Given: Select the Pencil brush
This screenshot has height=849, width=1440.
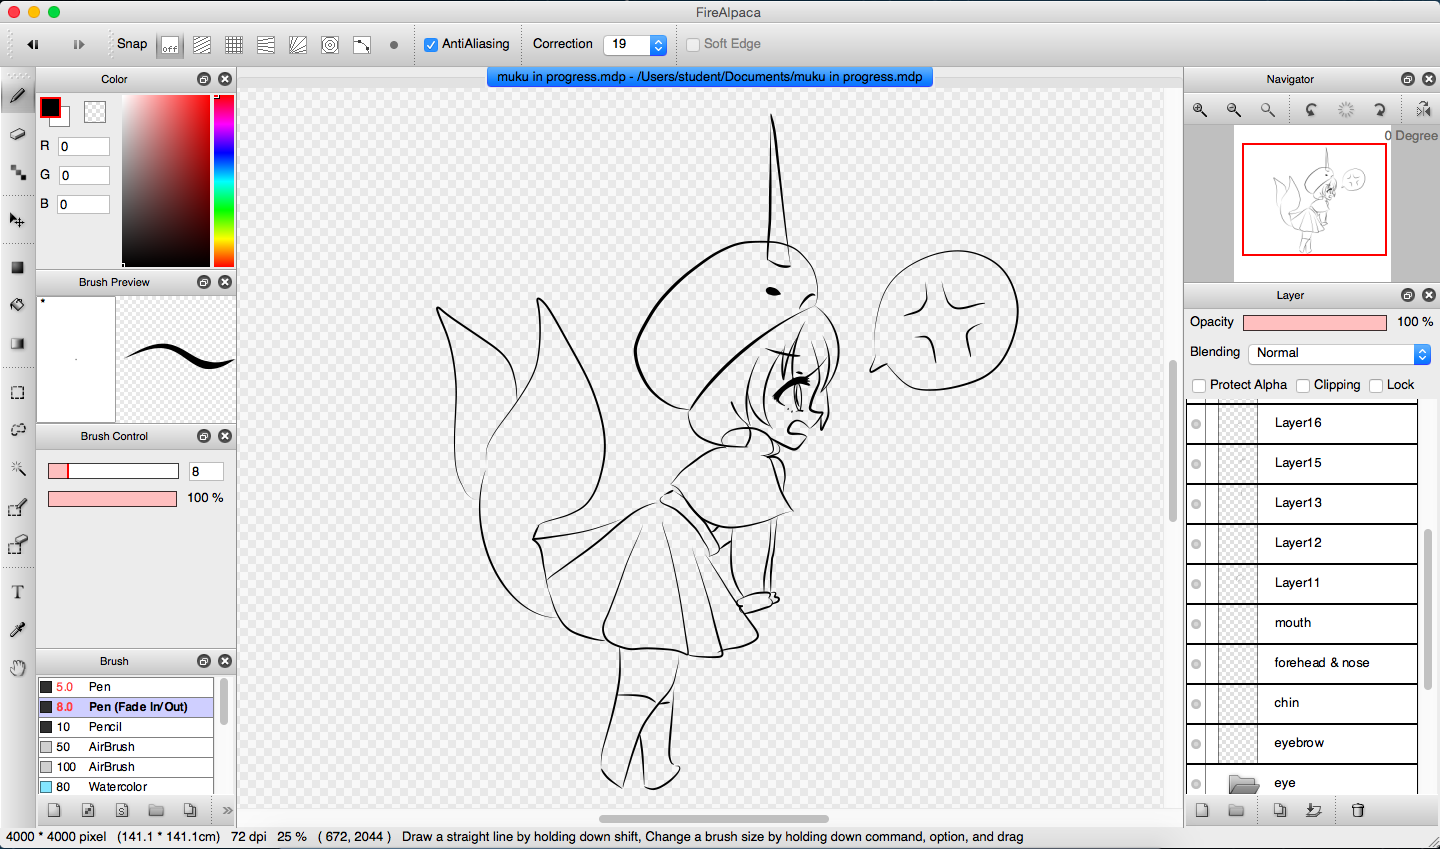Looking at the screenshot, I should tap(126, 727).
